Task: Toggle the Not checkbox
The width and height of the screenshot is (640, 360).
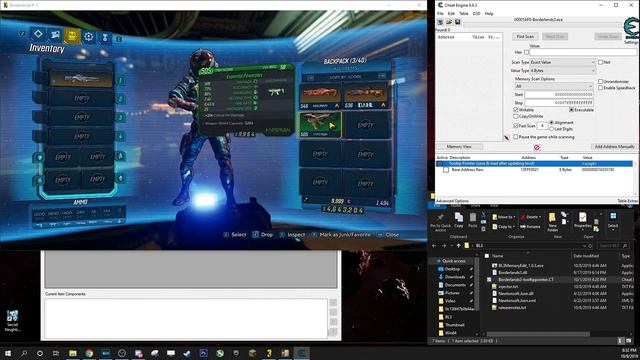Action: coord(600,62)
